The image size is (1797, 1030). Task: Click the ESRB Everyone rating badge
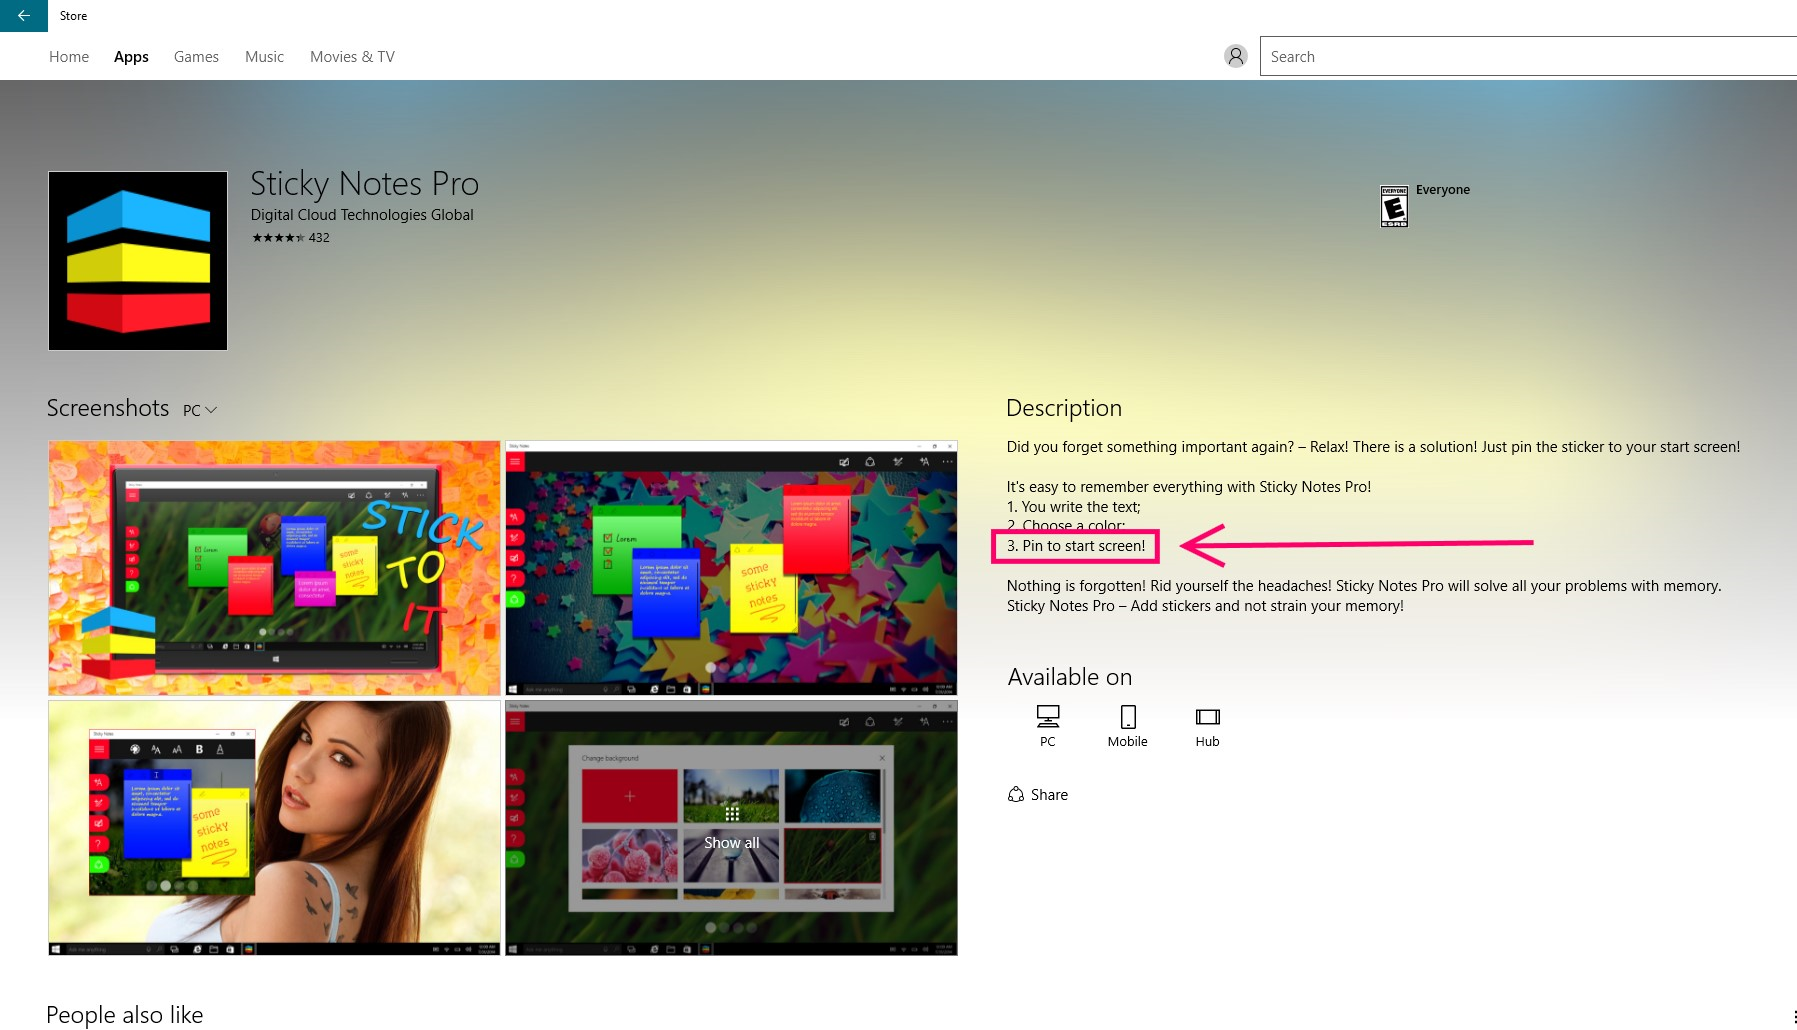click(x=1394, y=206)
